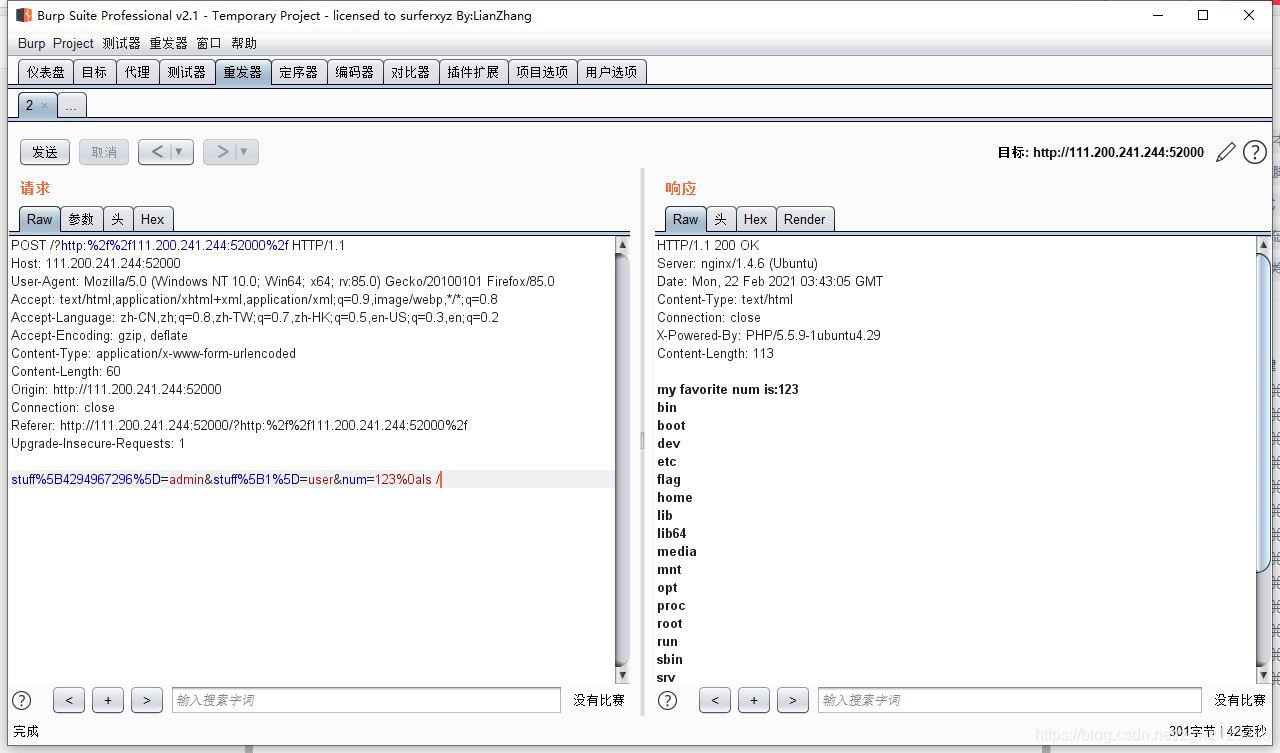The image size is (1280, 753).
Task: Select the response Render tab
Action: click(x=805, y=219)
